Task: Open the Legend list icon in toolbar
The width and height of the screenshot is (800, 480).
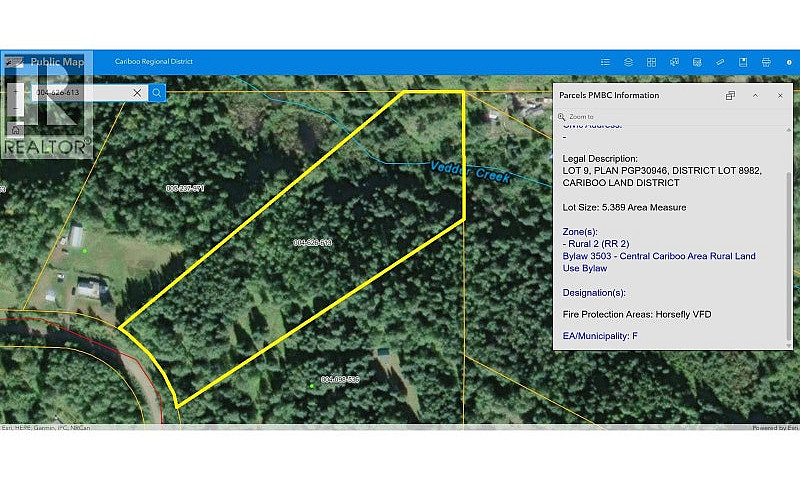Action: pos(606,62)
